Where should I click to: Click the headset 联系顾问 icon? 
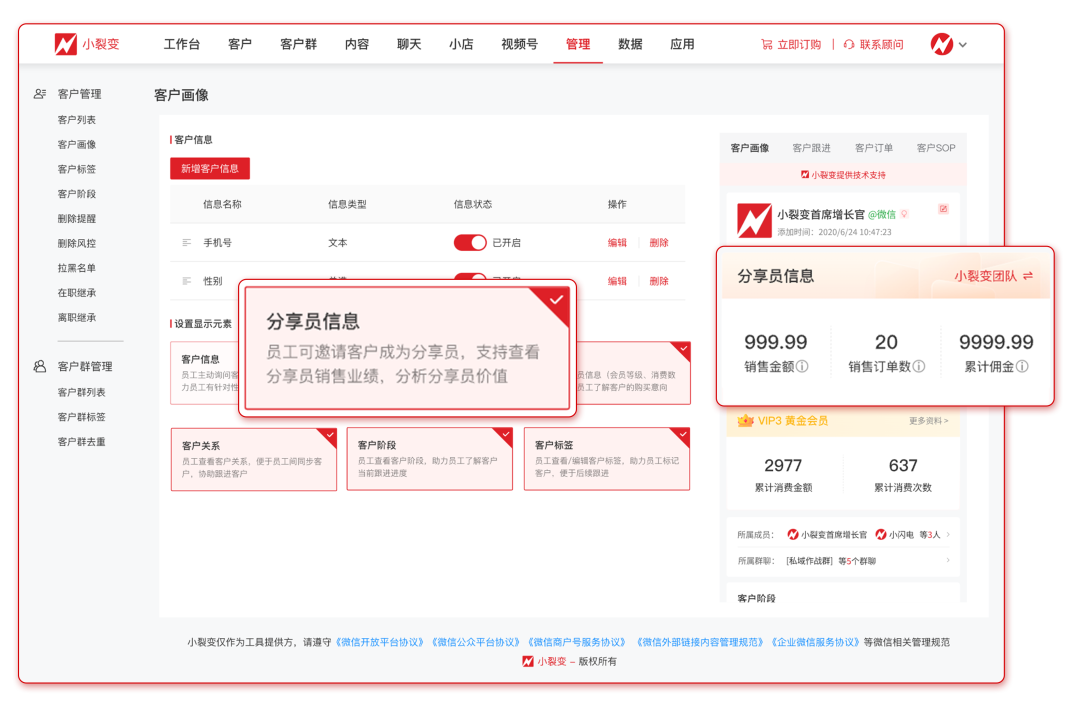click(x=849, y=45)
